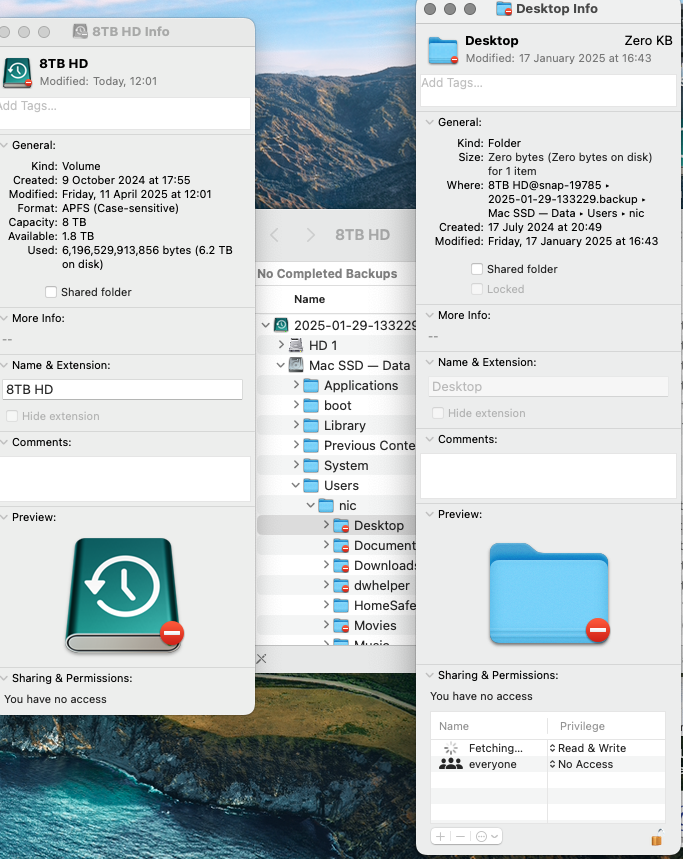Toggle the Locked checkbox in Desktop Info
Image resolution: width=683 pixels, height=859 pixels.
(477, 289)
